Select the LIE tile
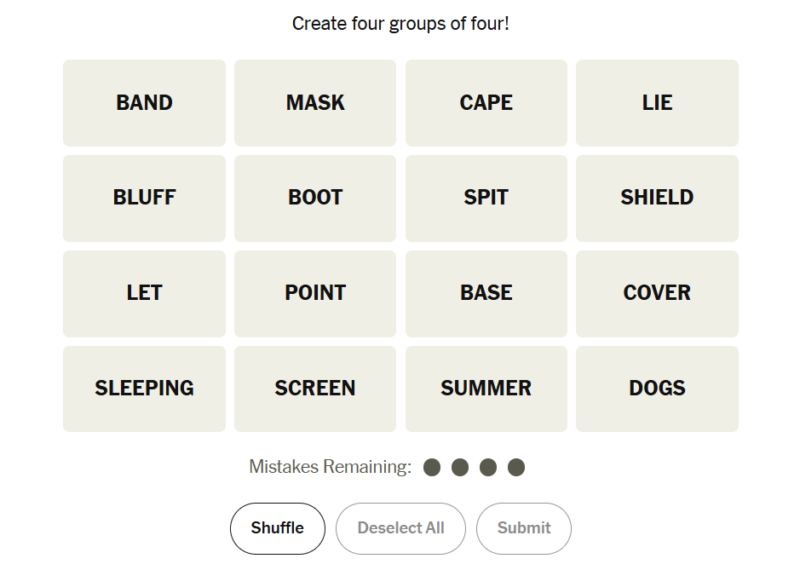 pos(657,103)
